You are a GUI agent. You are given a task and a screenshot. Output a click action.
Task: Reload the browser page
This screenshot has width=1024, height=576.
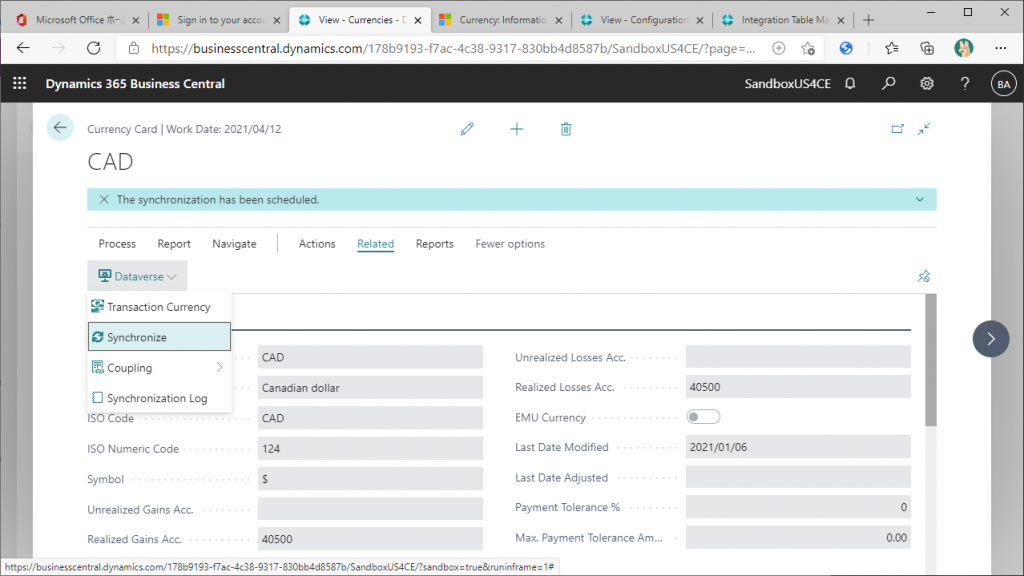click(x=93, y=48)
